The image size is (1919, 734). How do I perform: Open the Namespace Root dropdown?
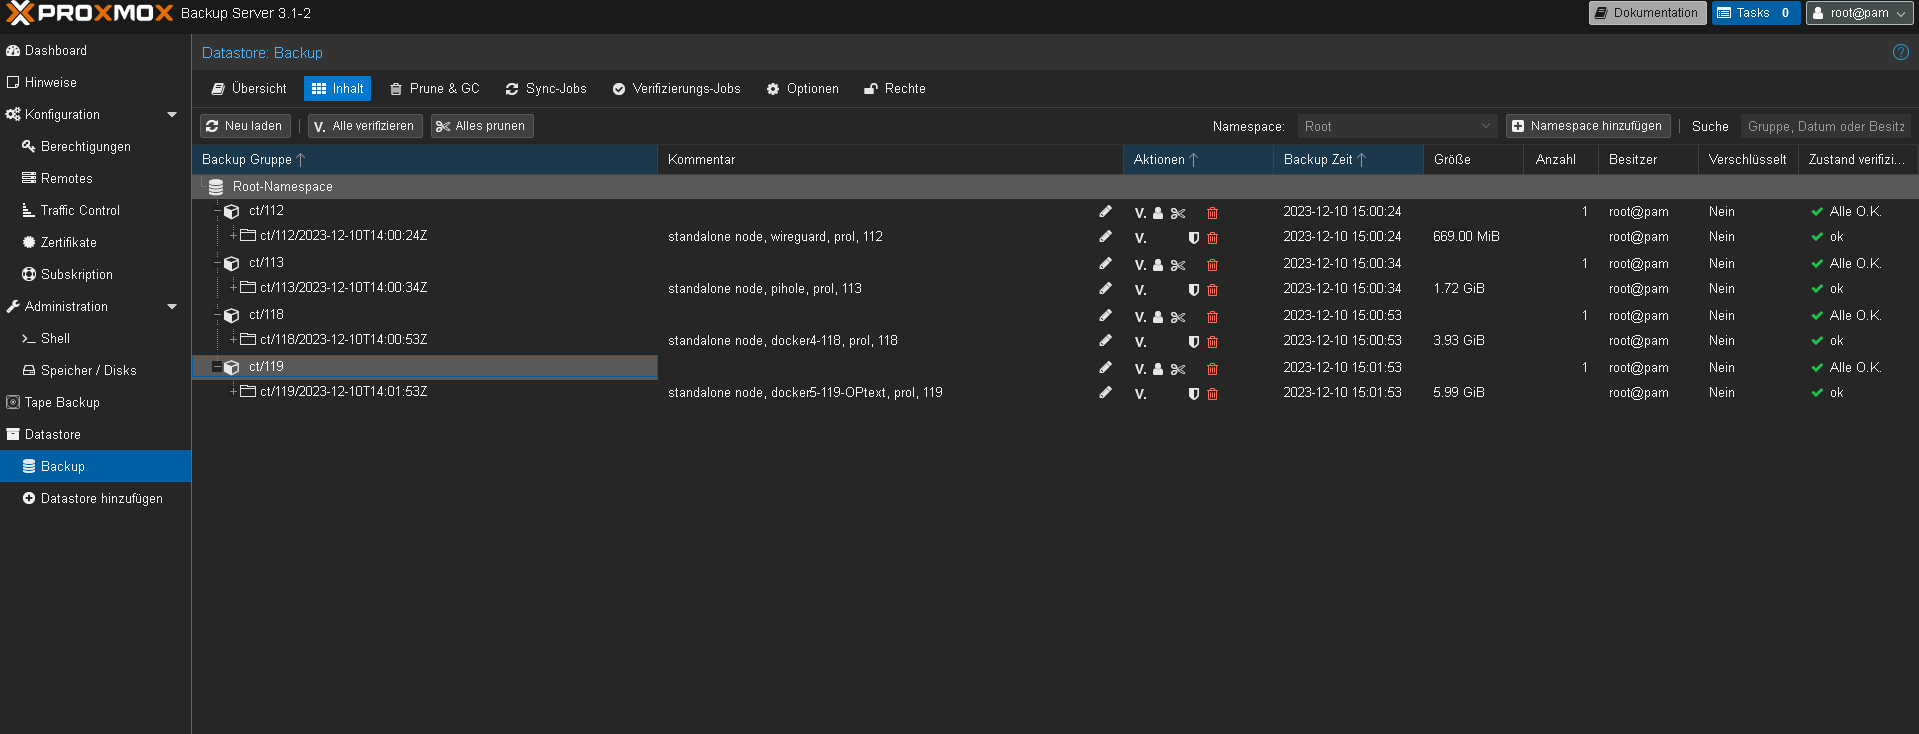(1486, 126)
